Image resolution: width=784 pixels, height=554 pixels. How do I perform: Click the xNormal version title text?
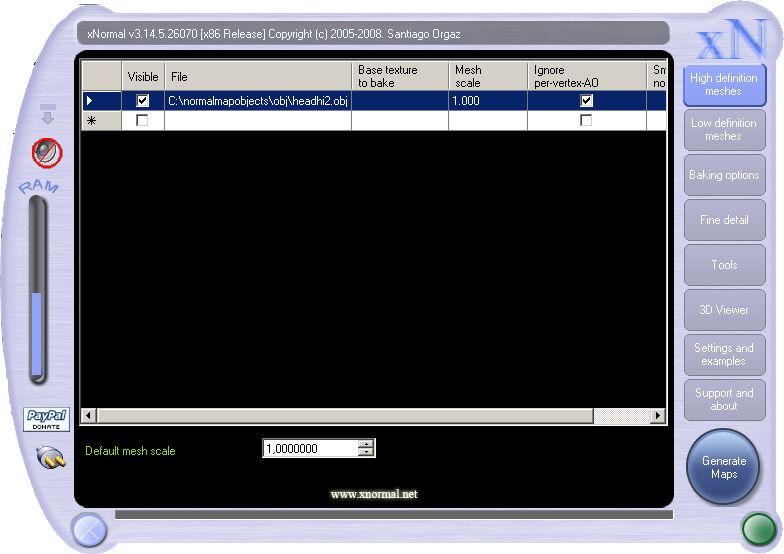pyautogui.click(x=274, y=34)
